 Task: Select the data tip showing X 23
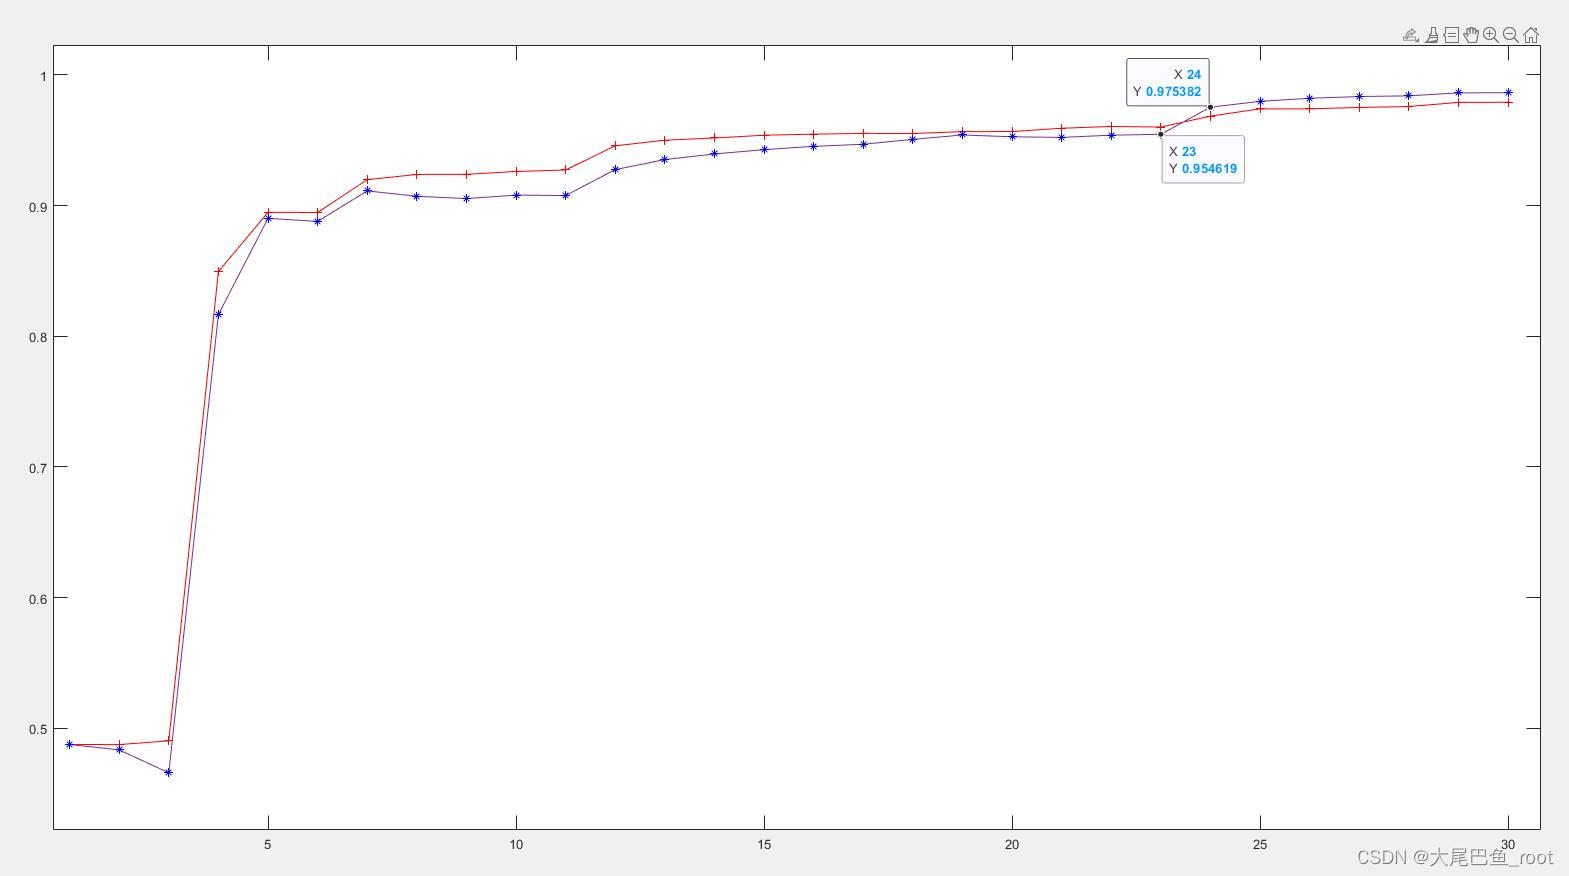[1203, 160]
